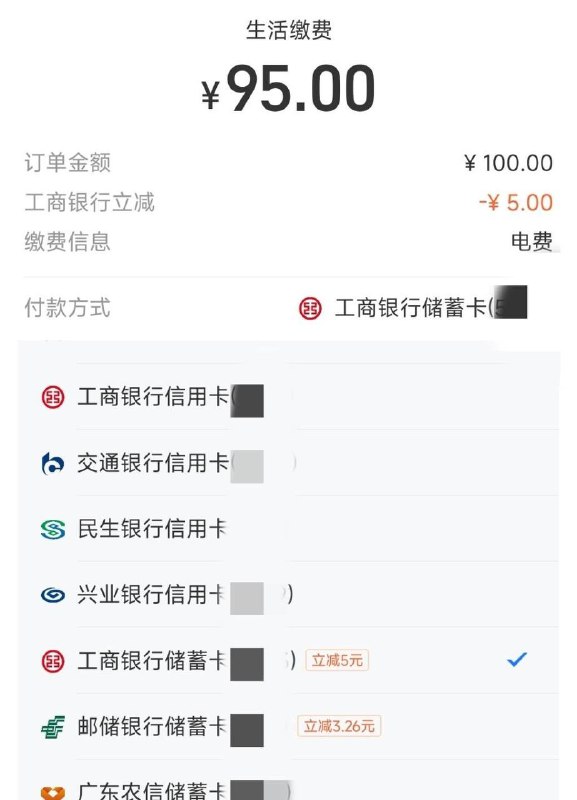Click the ICBC logo beside 工商银行信用卡
Viewport: 577px width, 800px height.
pyautogui.click(x=52, y=398)
